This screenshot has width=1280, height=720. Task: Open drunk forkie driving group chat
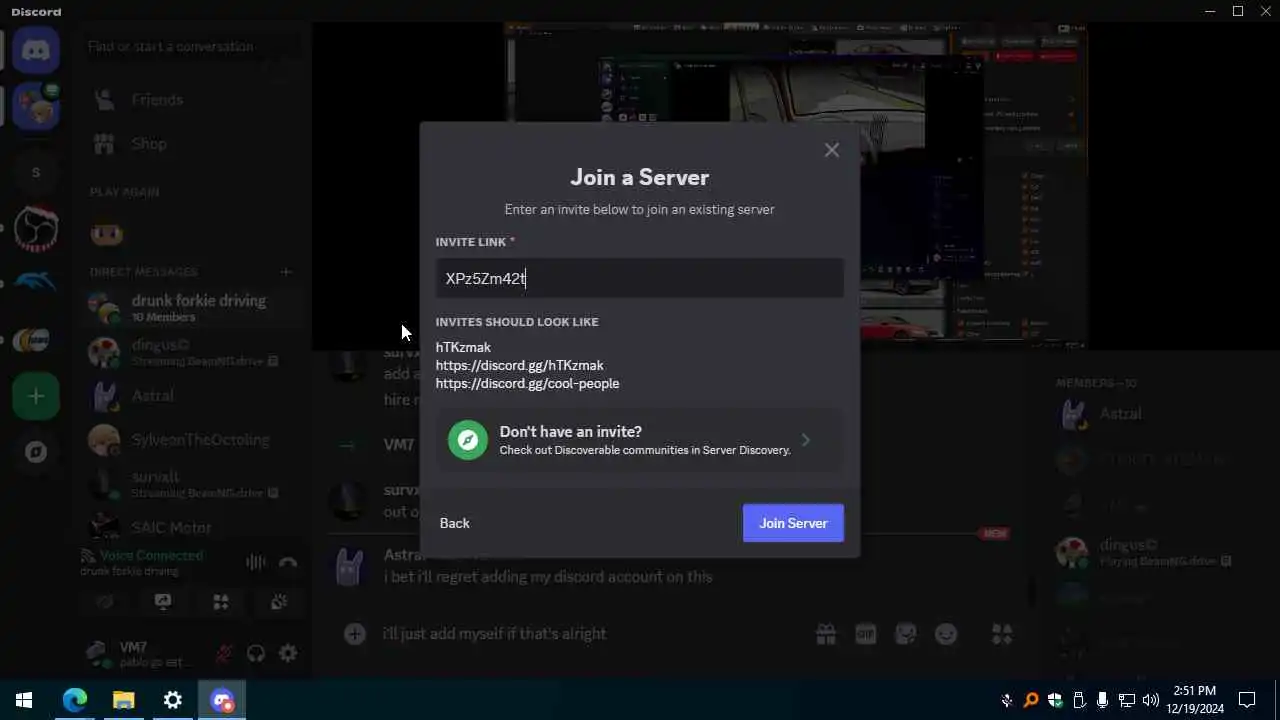coord(192,307)
